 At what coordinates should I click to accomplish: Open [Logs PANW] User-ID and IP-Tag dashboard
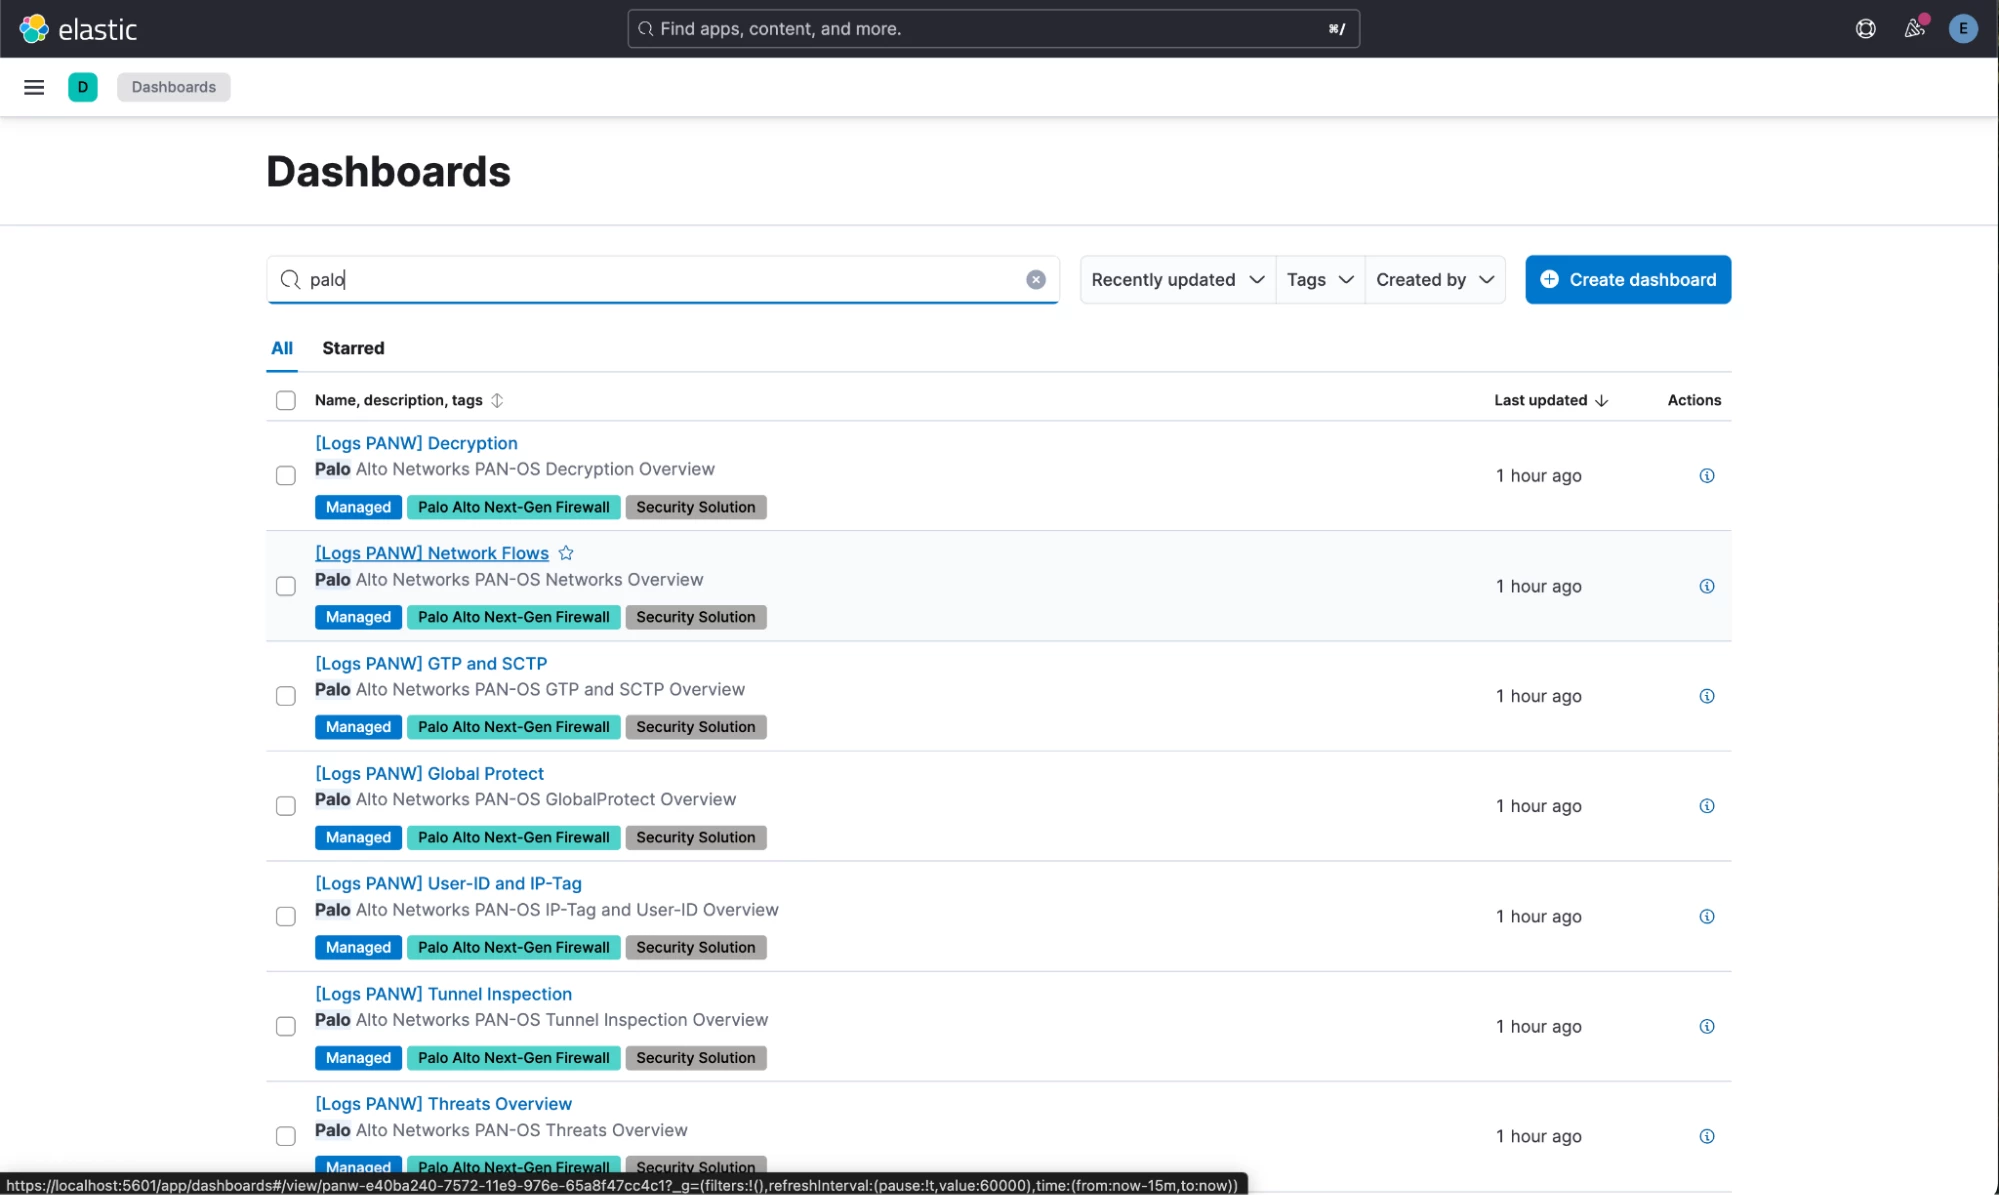[448, 883]
